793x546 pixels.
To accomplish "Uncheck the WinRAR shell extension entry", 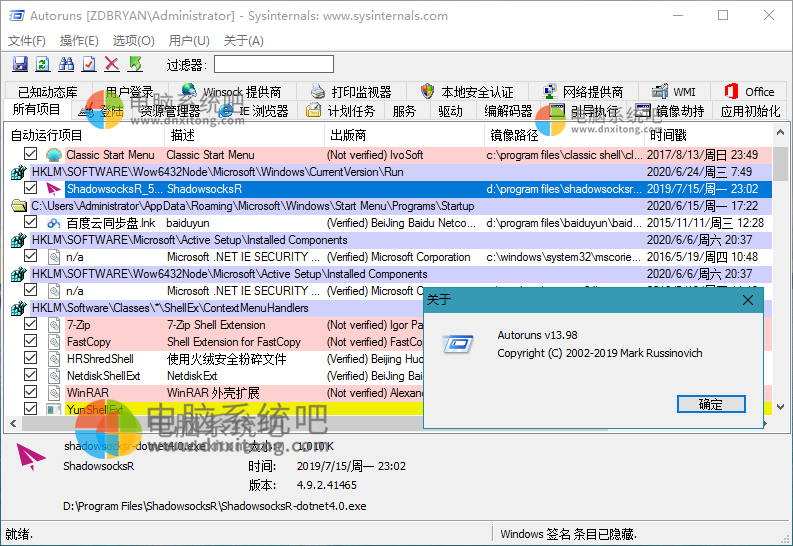I will coord(30,392).
